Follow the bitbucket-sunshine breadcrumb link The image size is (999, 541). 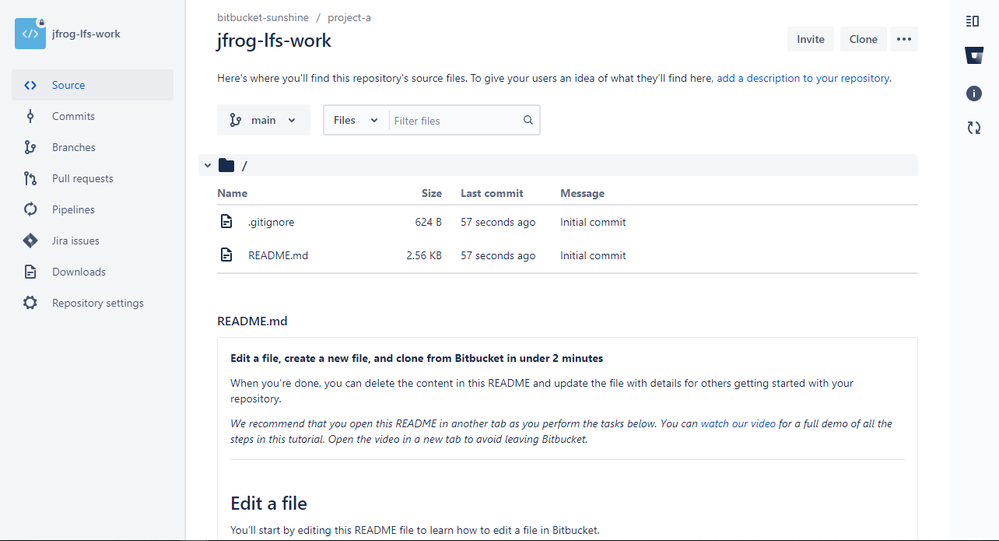tap(262, 17)
